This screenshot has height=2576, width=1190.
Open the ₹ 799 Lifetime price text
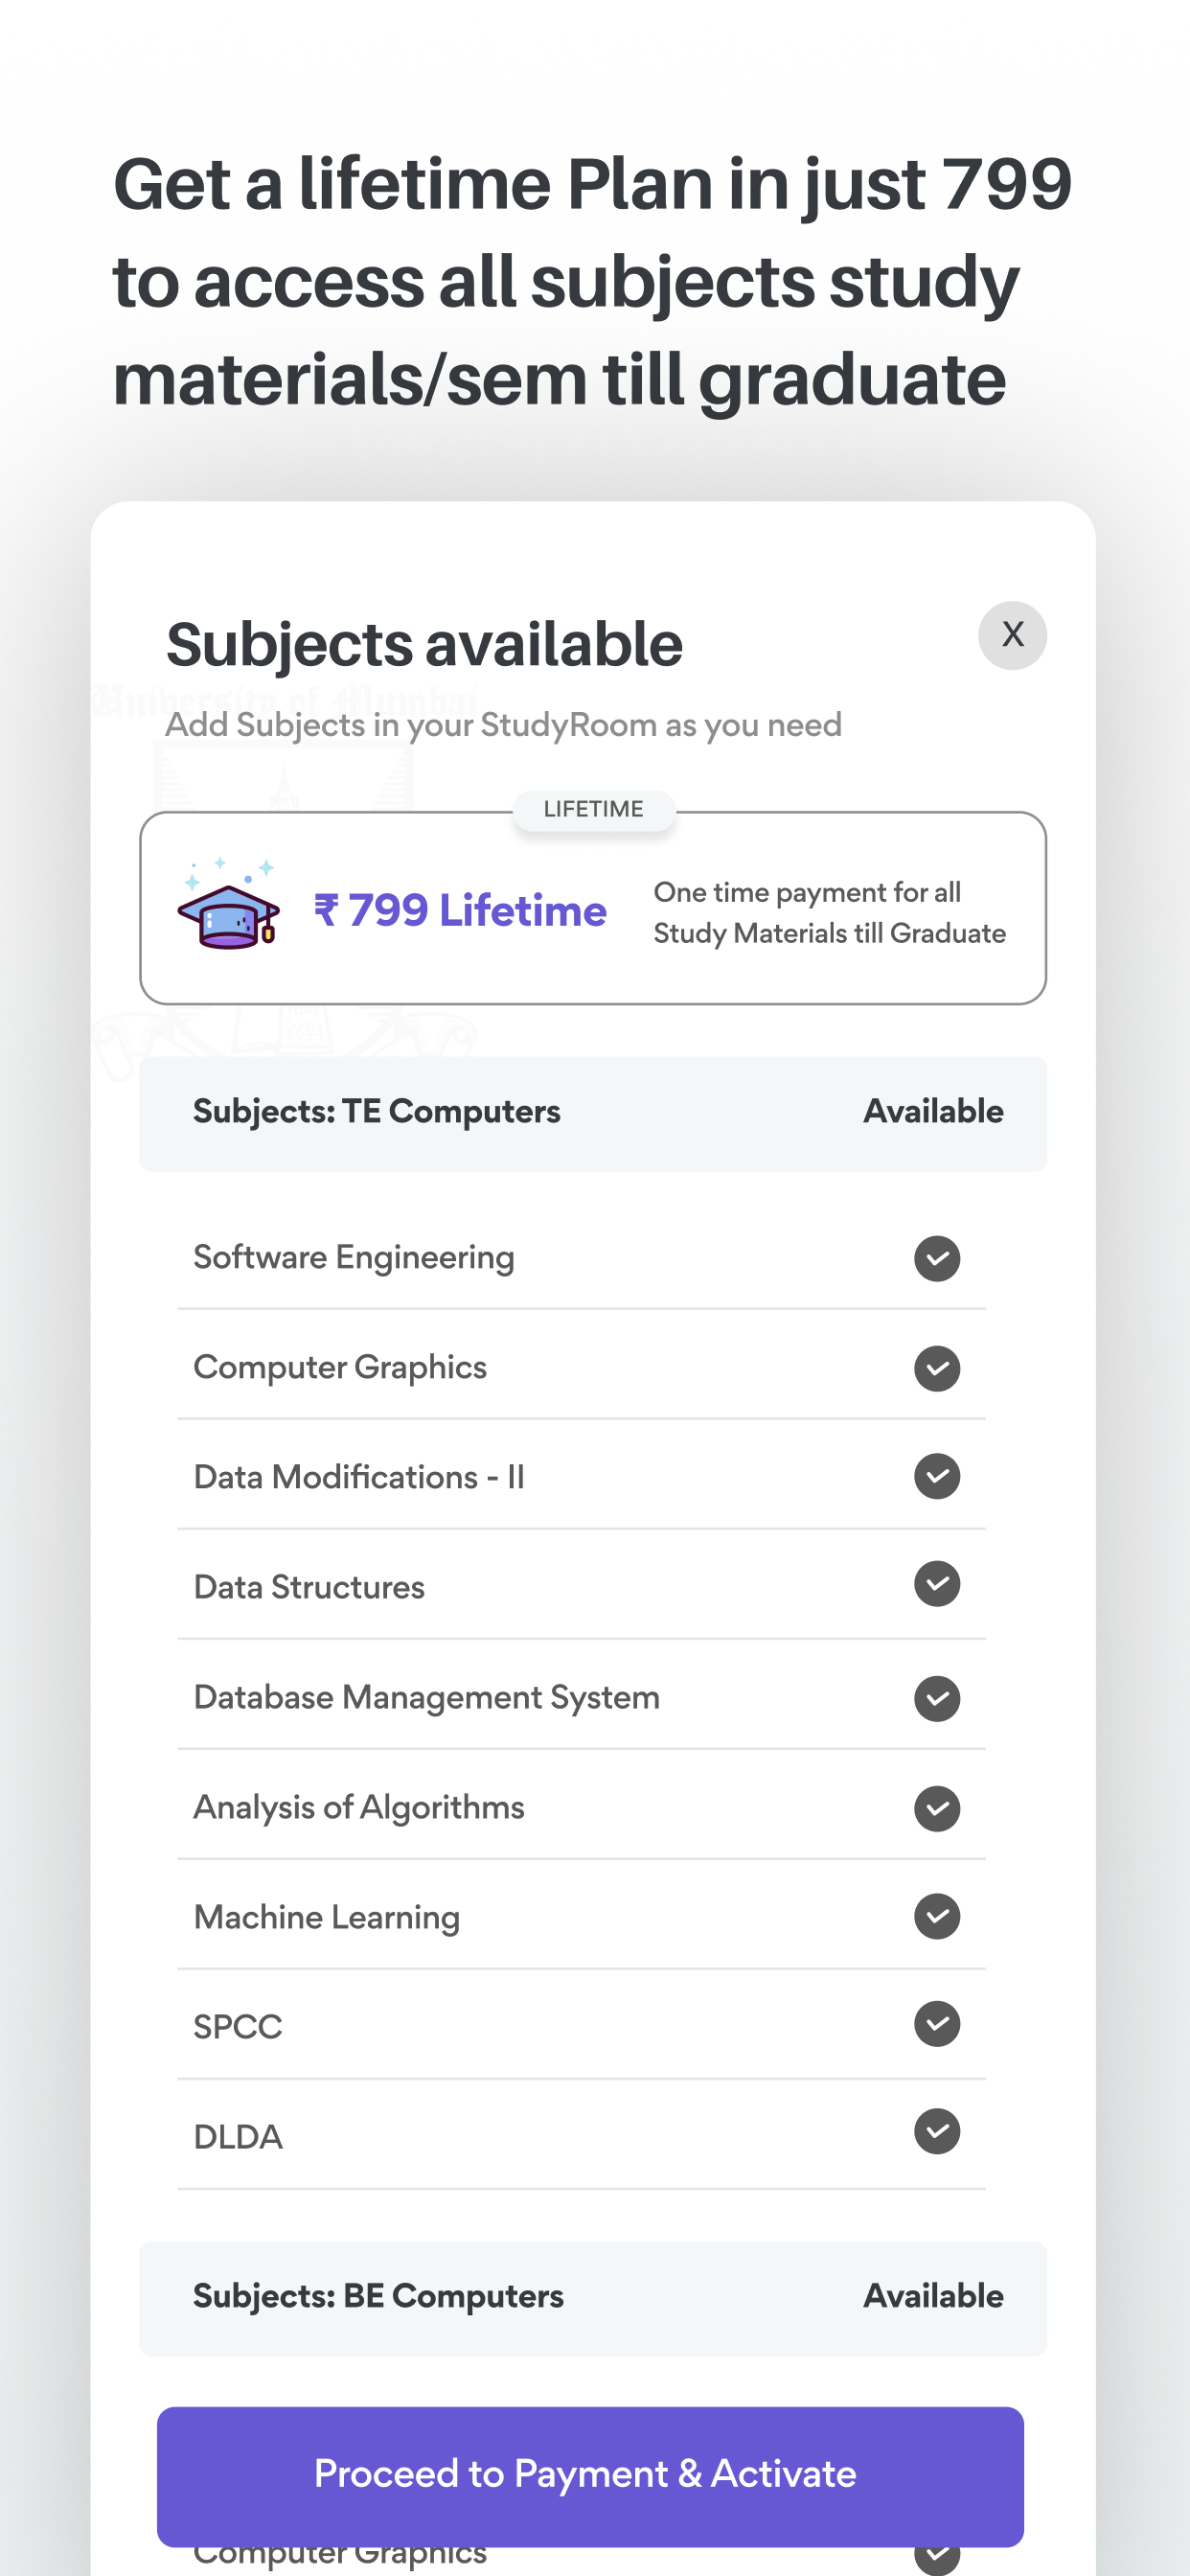(x=460, y=911)
